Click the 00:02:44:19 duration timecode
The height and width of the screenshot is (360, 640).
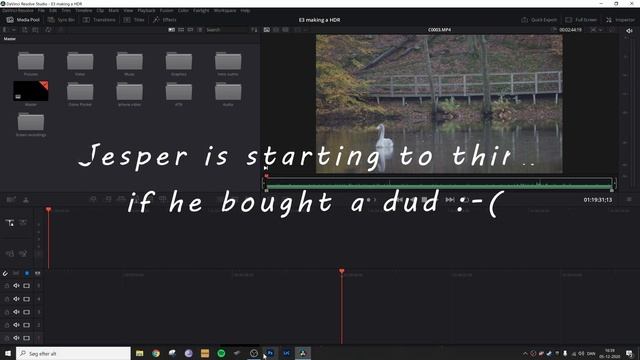point(571,30)
